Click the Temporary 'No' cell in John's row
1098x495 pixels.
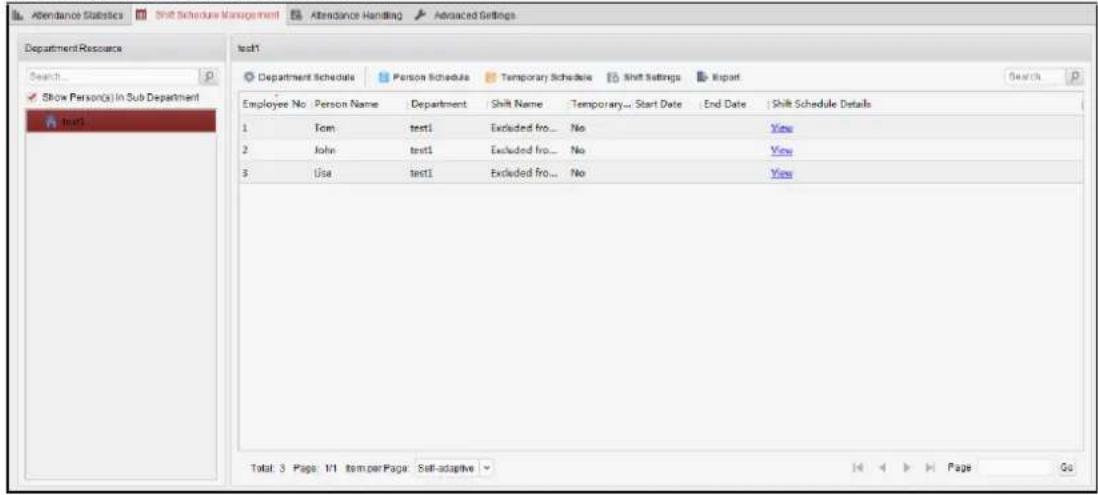(x=578, y=150)
